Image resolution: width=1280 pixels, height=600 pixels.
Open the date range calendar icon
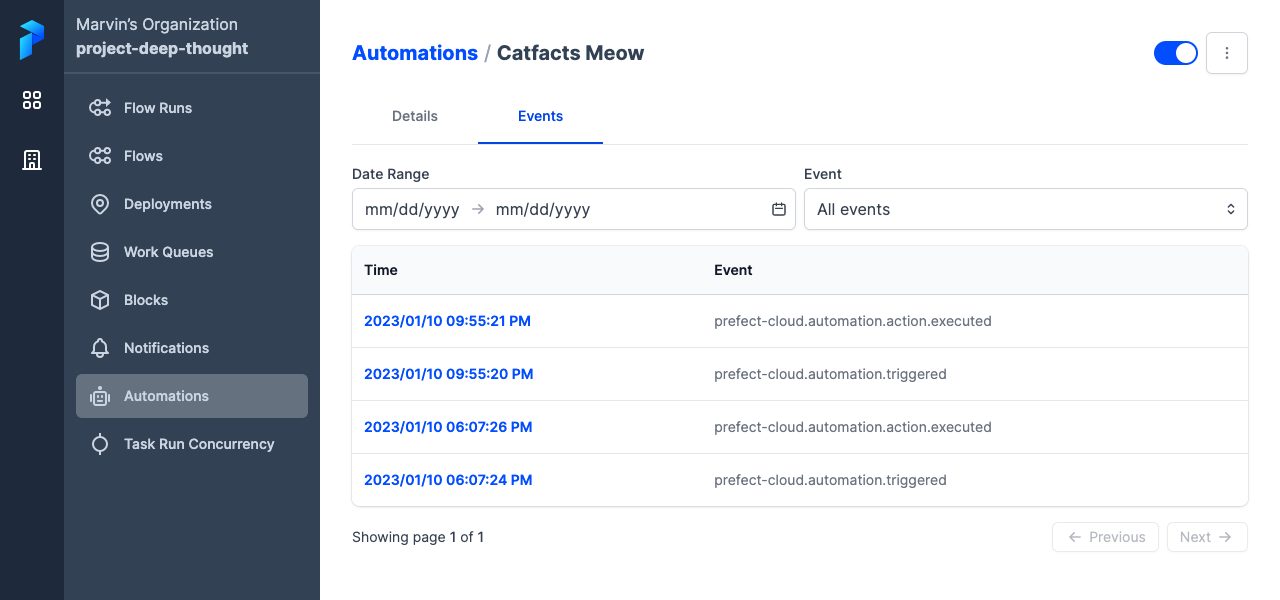tap(779, 209)
